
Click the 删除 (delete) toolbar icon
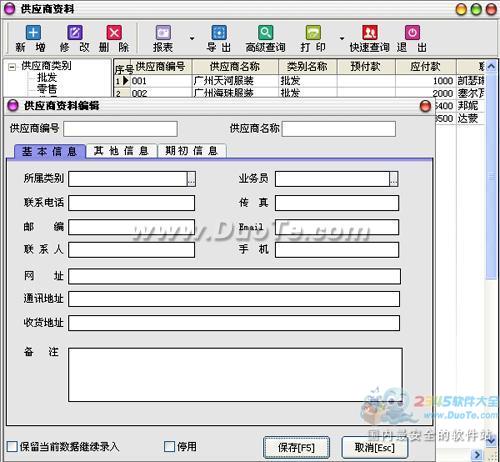tap(114, 33)
